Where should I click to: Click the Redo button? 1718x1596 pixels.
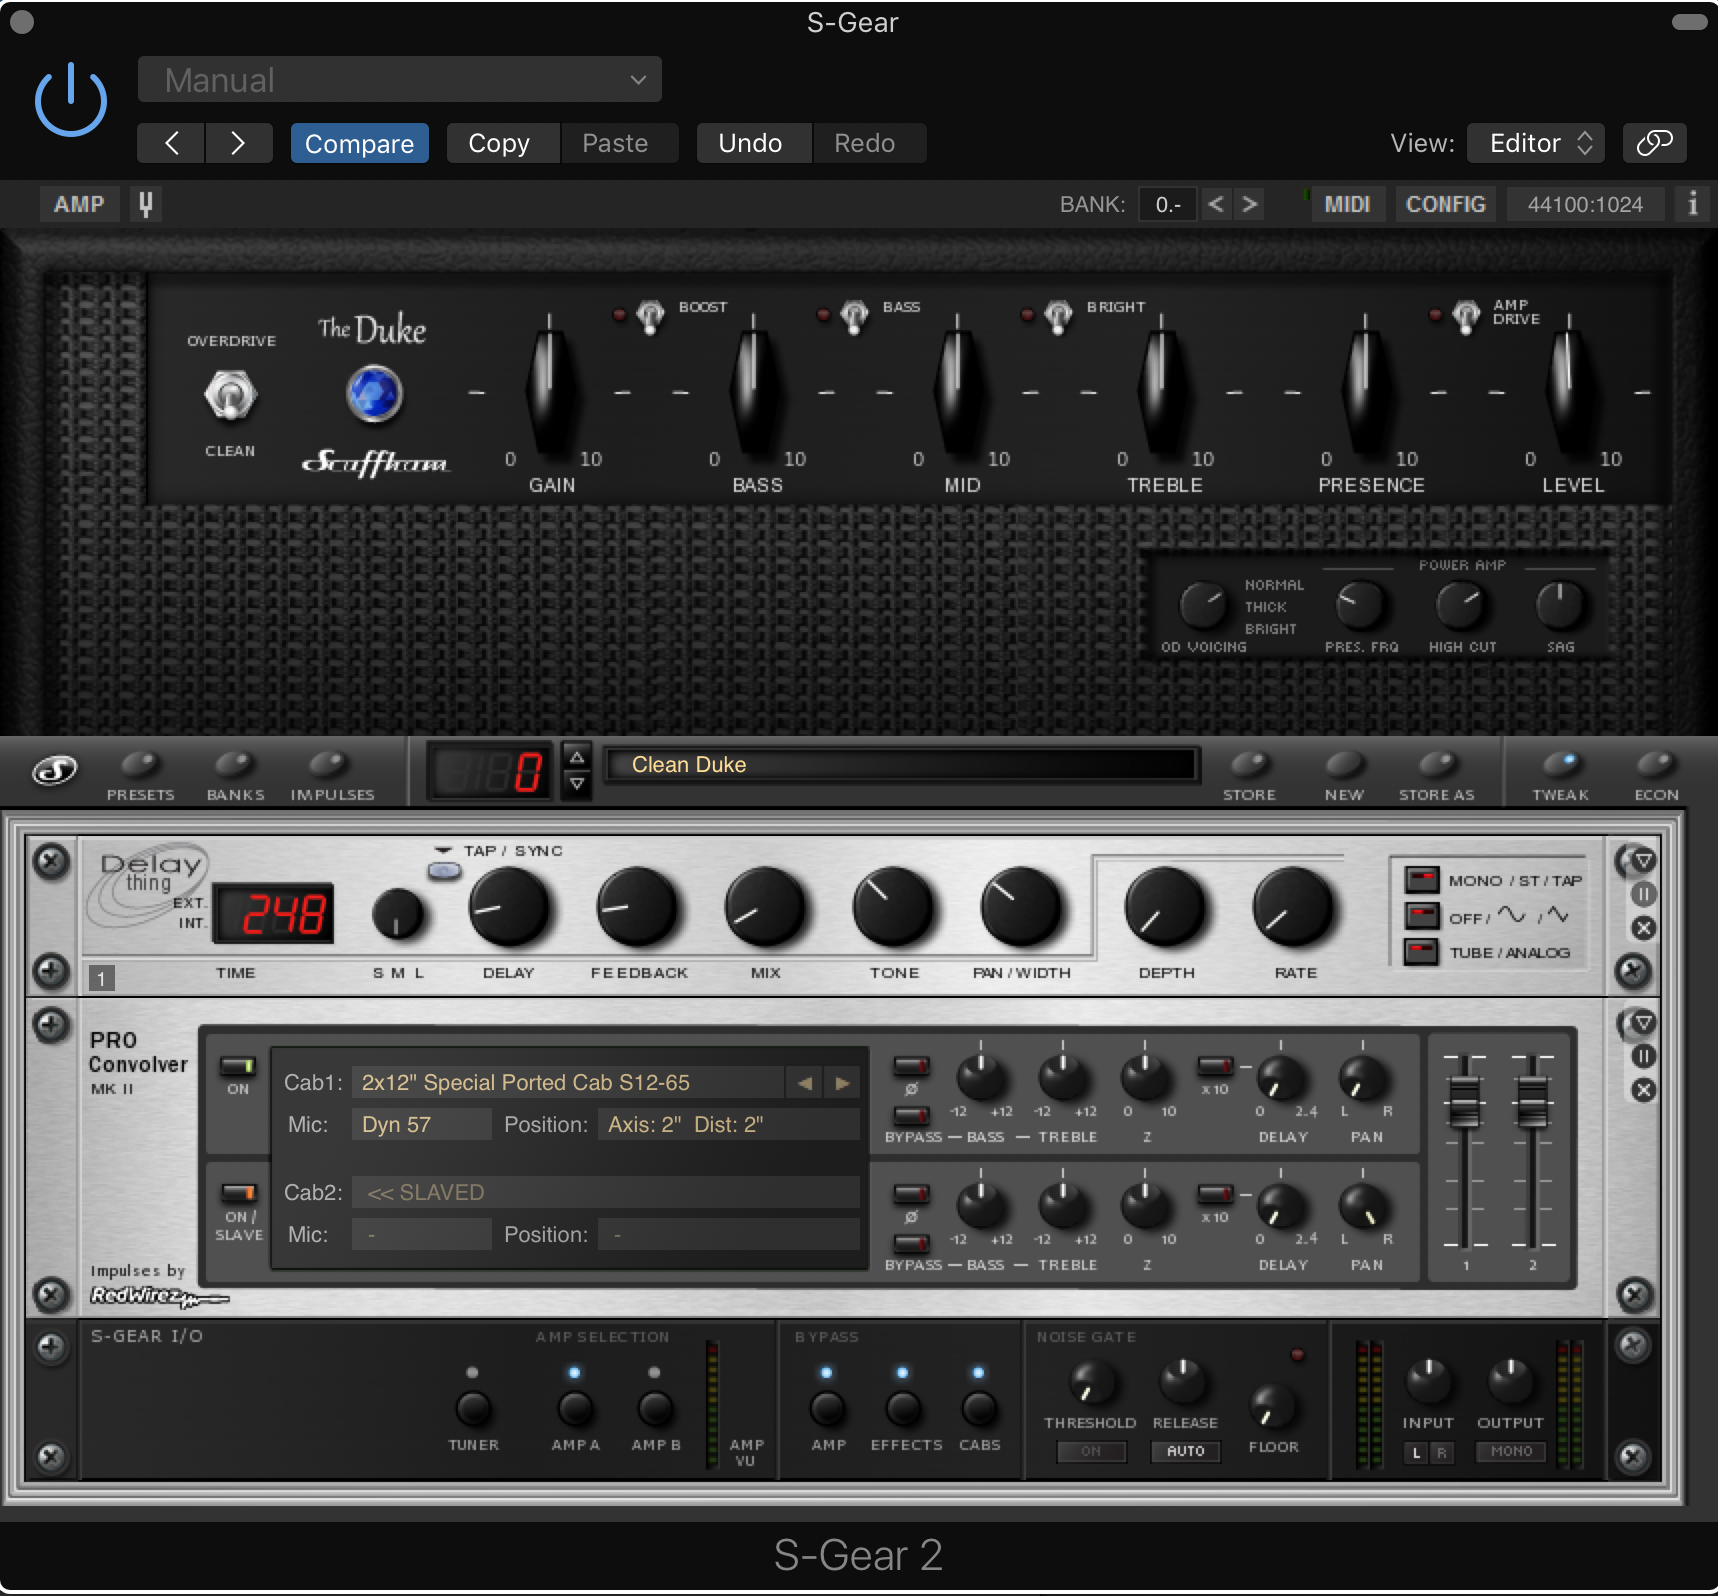click(x=869, y=143)
